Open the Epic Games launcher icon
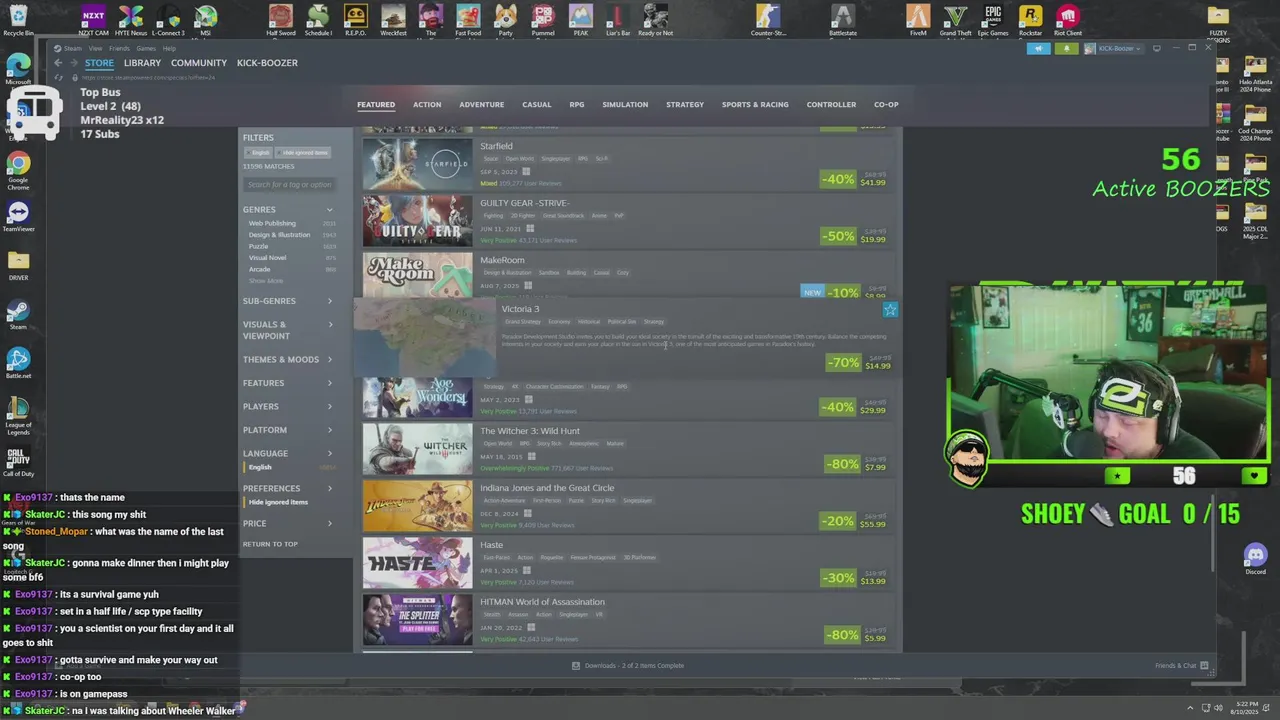Image resolution: width=1280 pixels, height=720 pixels. point(993,20)
